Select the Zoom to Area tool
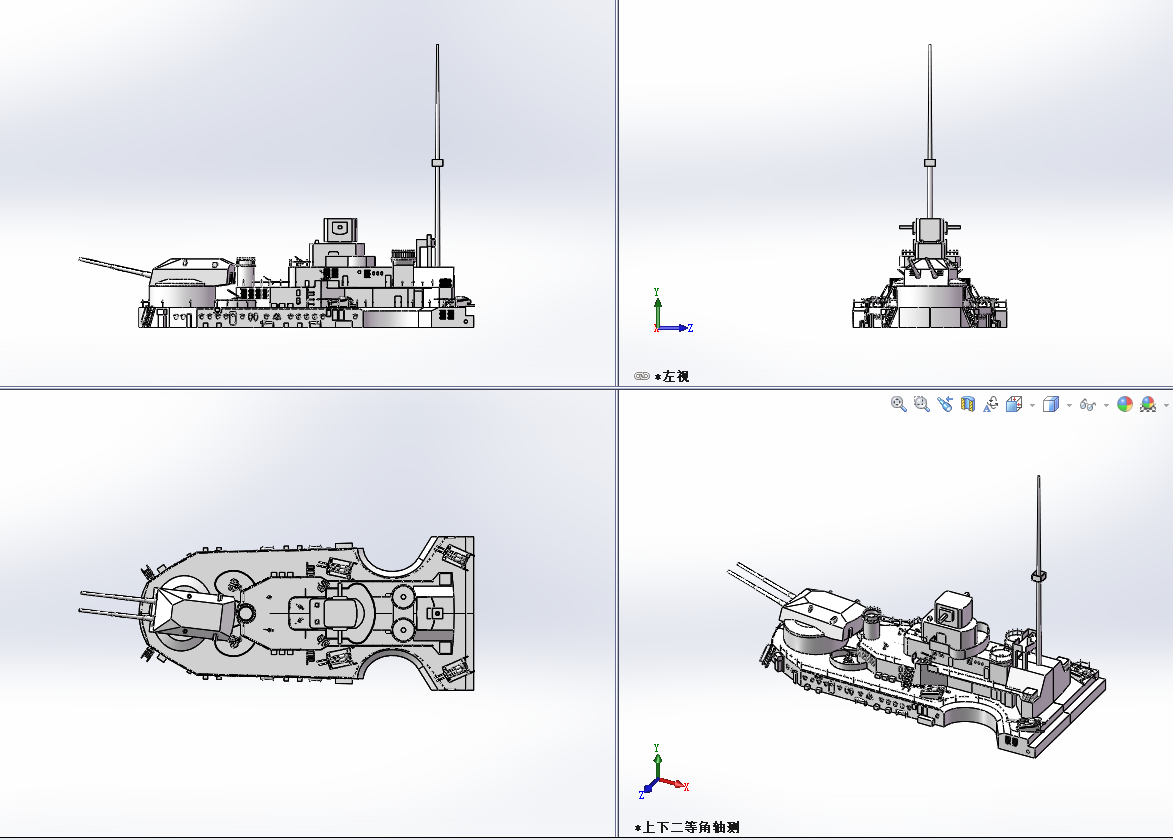The height and width of the screenshot is (840, 1173). click(x=922, y=405)
